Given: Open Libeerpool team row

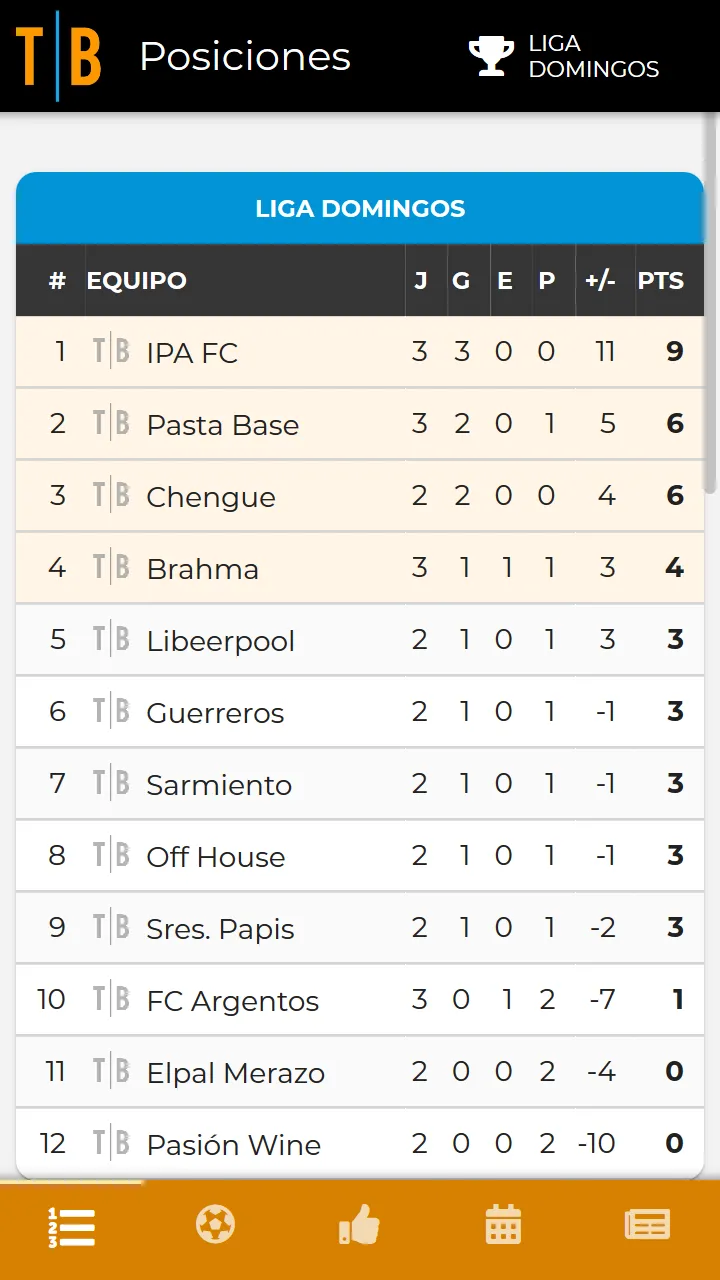Looking at the screenshot, I should (360, 640).
